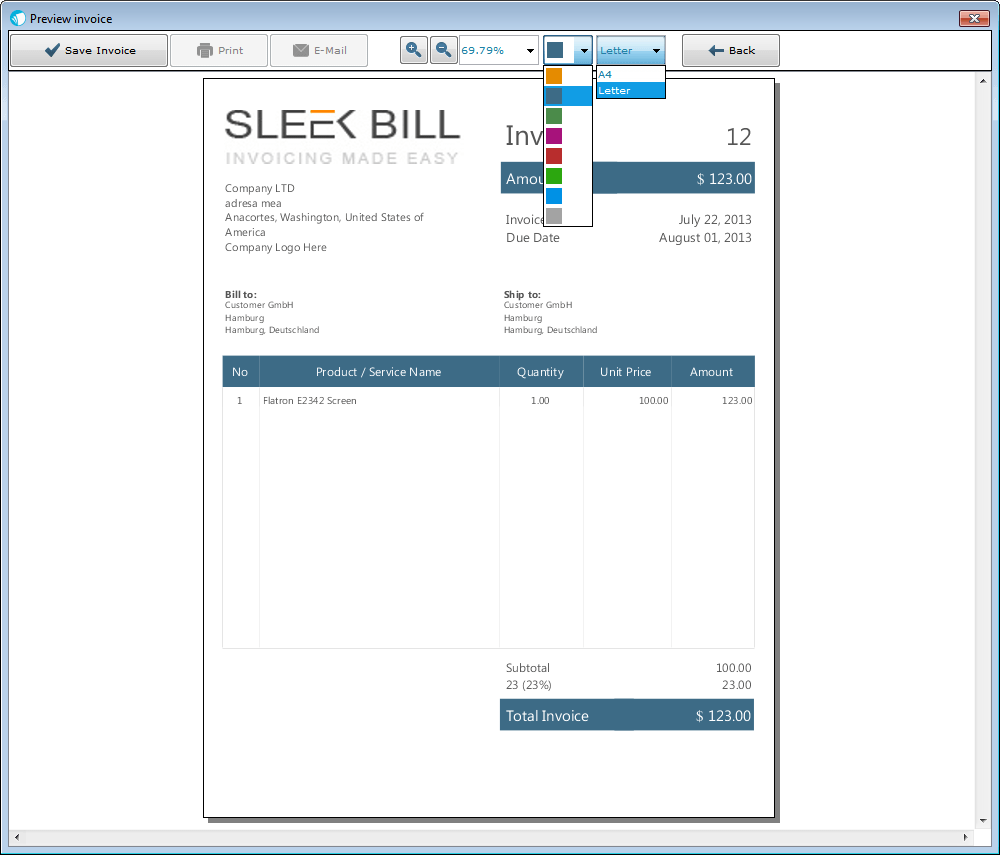Choose Letter from paper size list

(630, 91)
